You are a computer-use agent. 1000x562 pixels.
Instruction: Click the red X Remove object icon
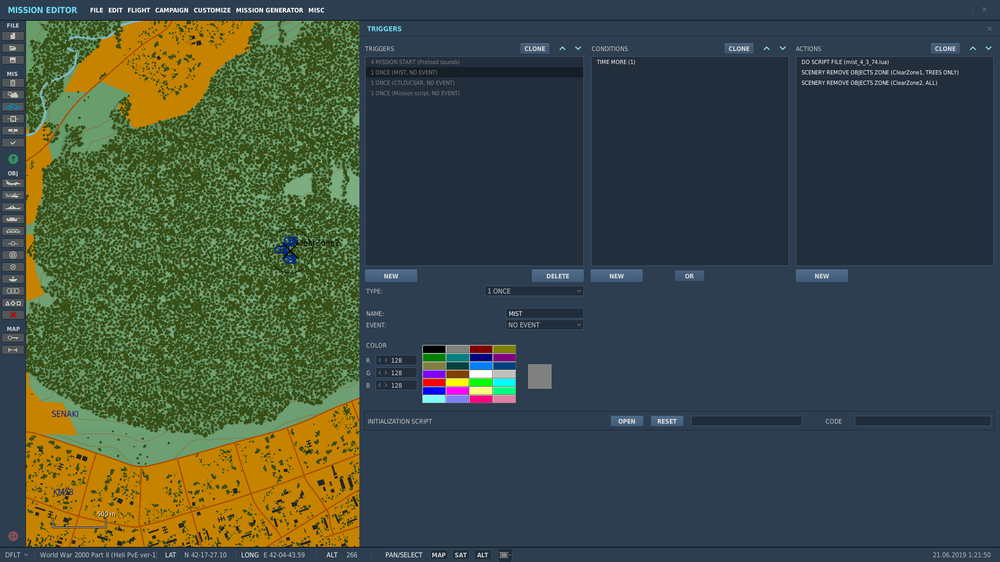pos(13,315)
